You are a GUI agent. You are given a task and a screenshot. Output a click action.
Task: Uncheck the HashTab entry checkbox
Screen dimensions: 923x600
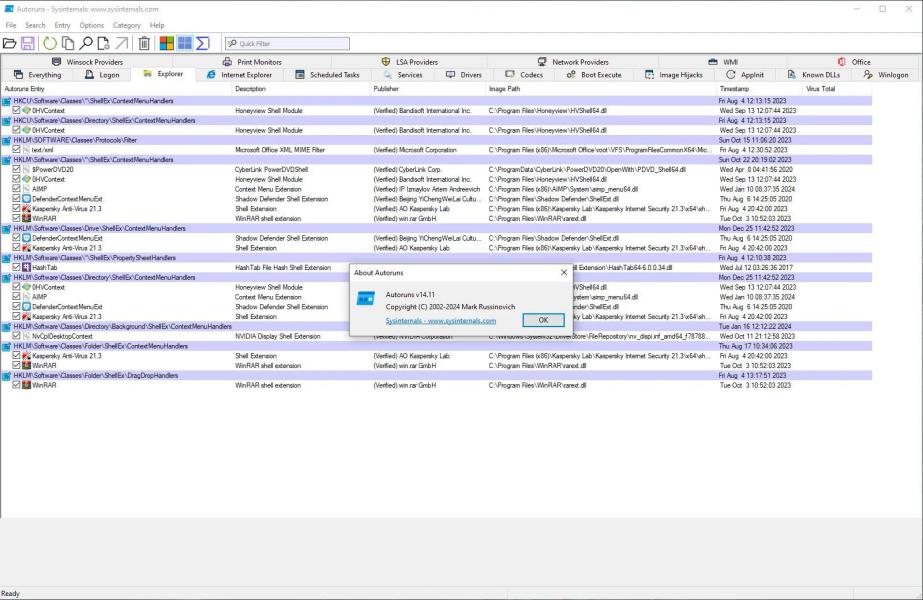coord(16,267)
